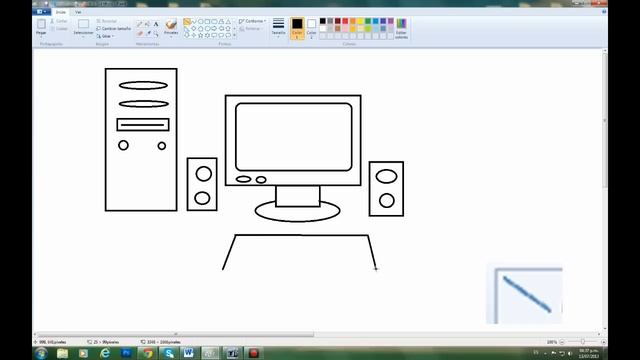The width and height of the screenshot is (640, 360).
Task: Click the vertical scrollbar thumb
Action: coord(604,120)
